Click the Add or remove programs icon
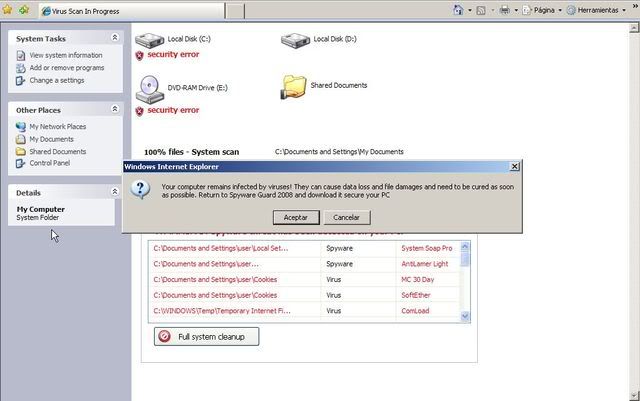This screenshot has height=401, width=640. pos(21,68)
